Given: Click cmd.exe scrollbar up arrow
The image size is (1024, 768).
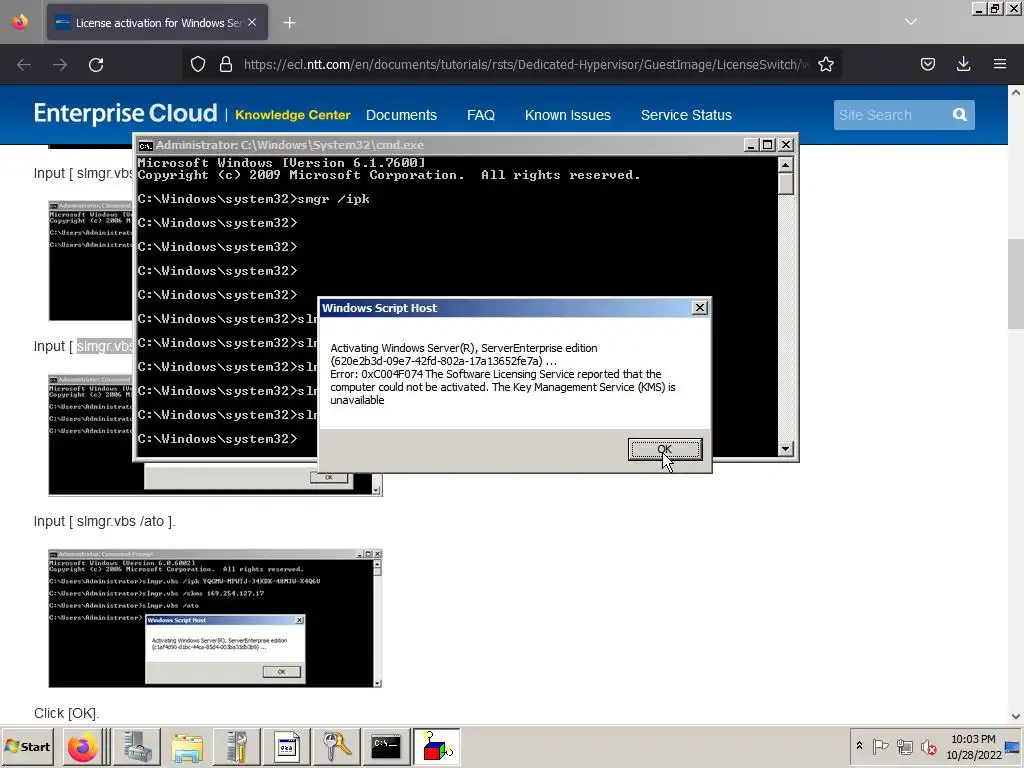Looking at the screenshot, I should (x=786, y=164).
